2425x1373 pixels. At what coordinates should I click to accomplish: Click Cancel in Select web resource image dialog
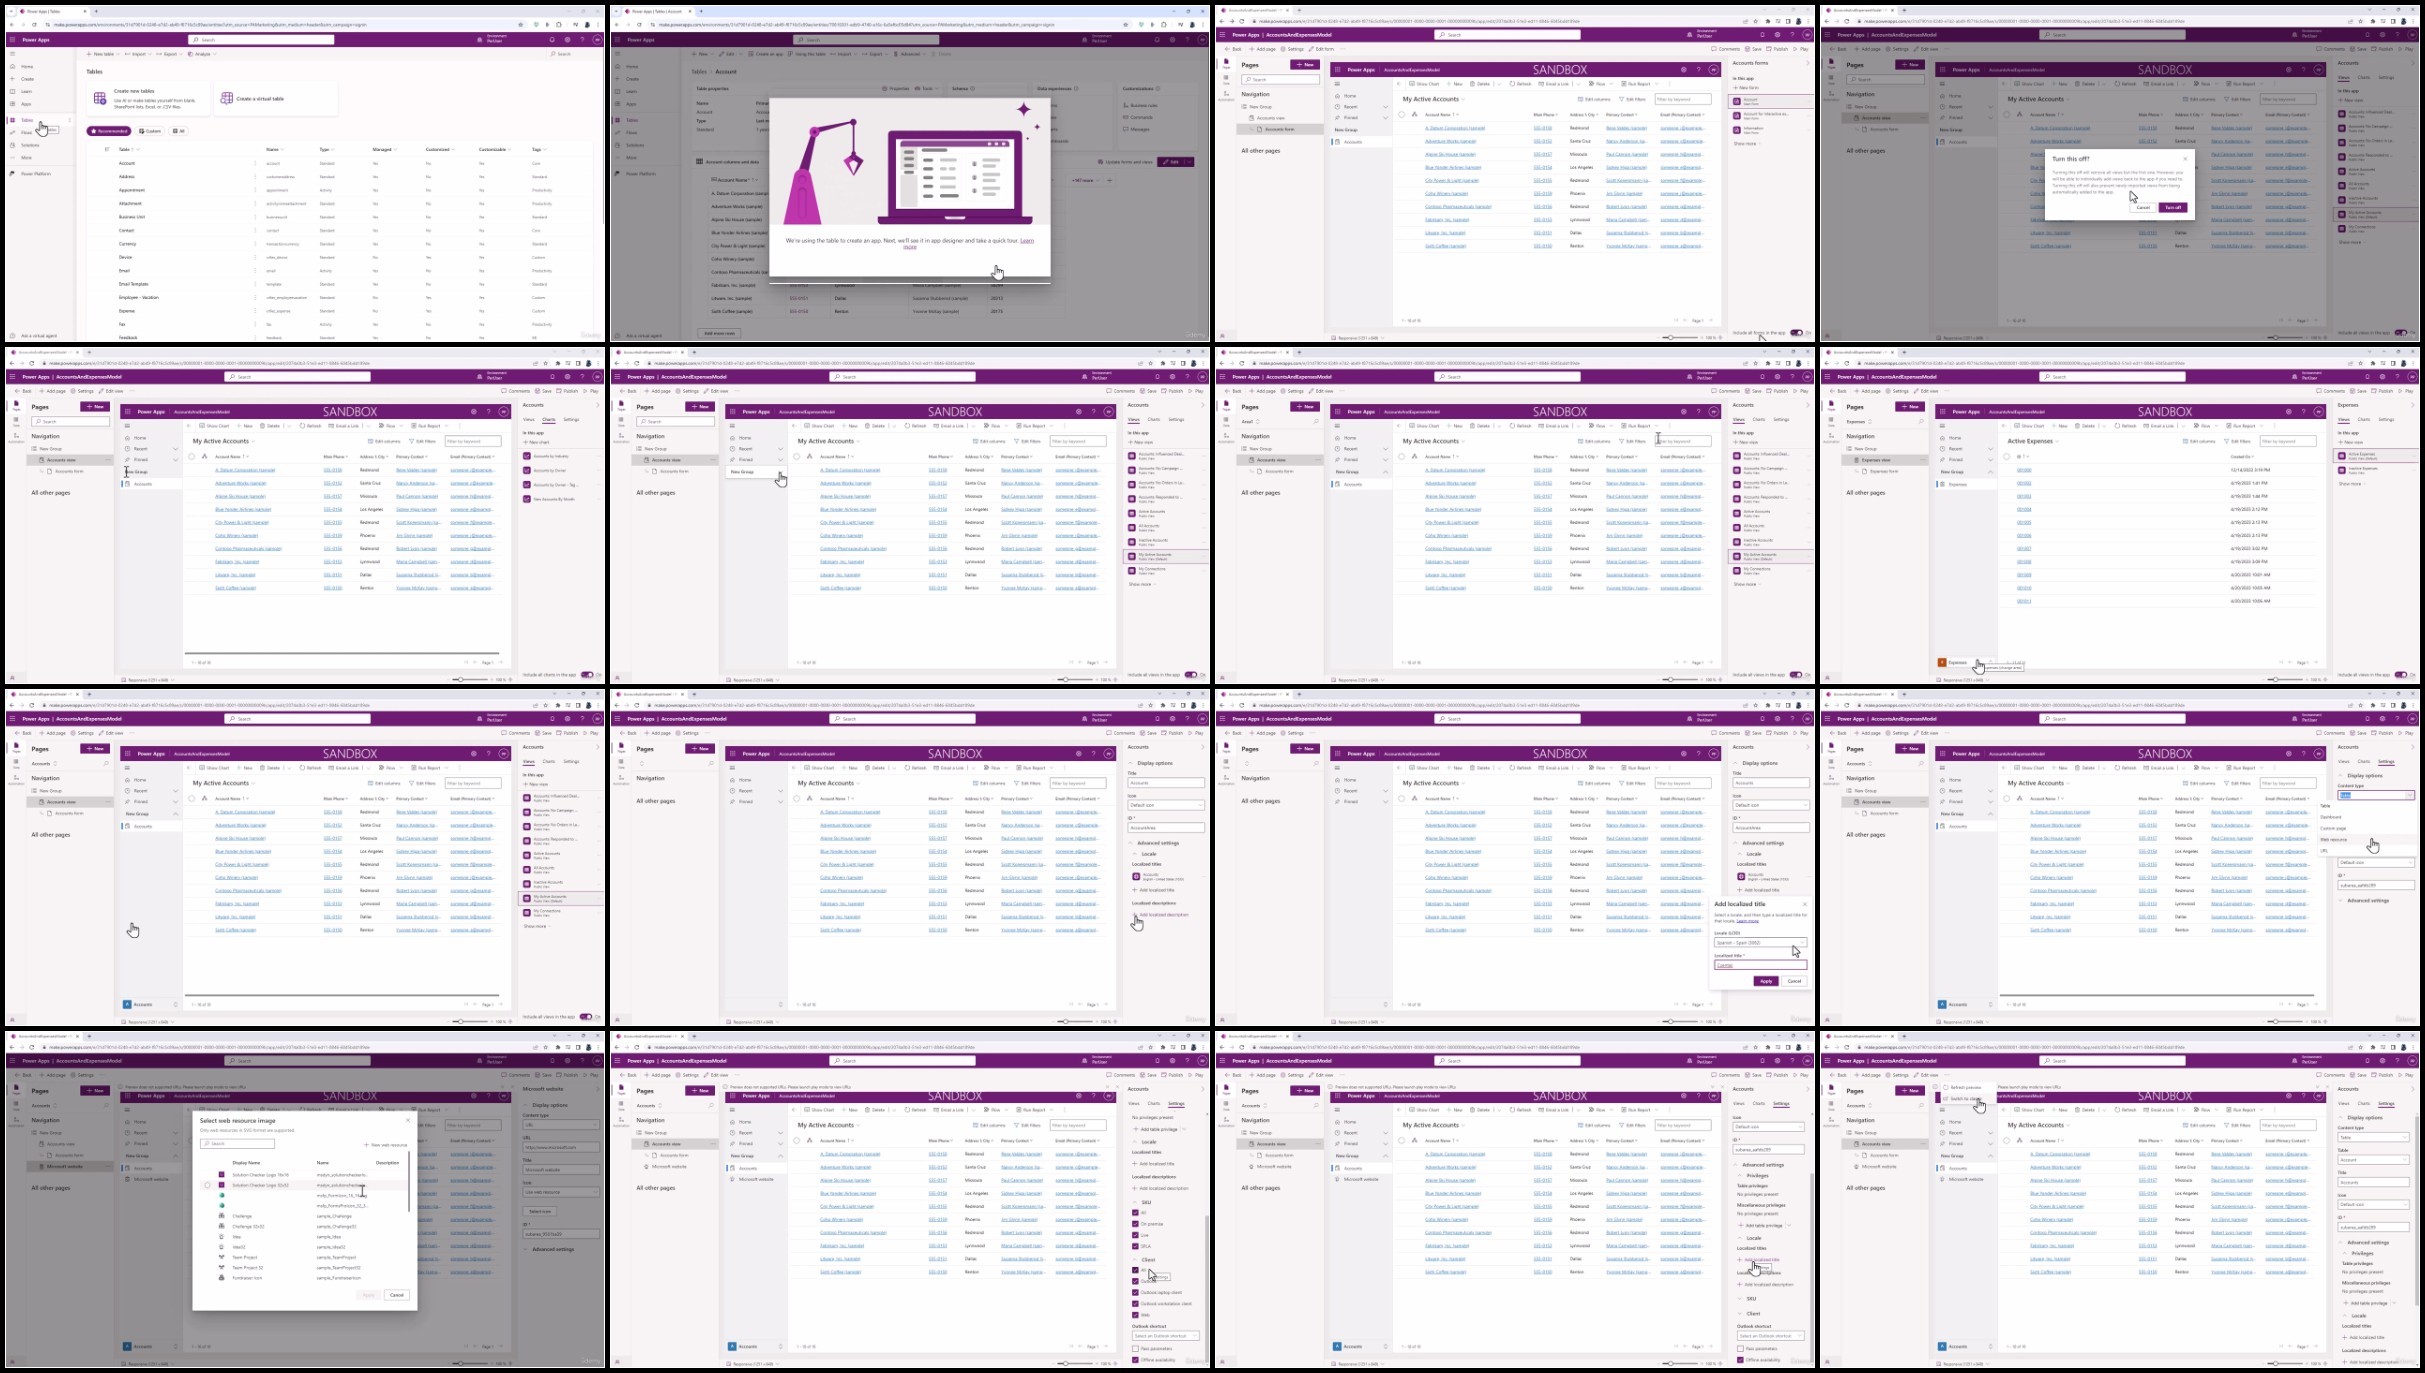(x=397, y=1295)
